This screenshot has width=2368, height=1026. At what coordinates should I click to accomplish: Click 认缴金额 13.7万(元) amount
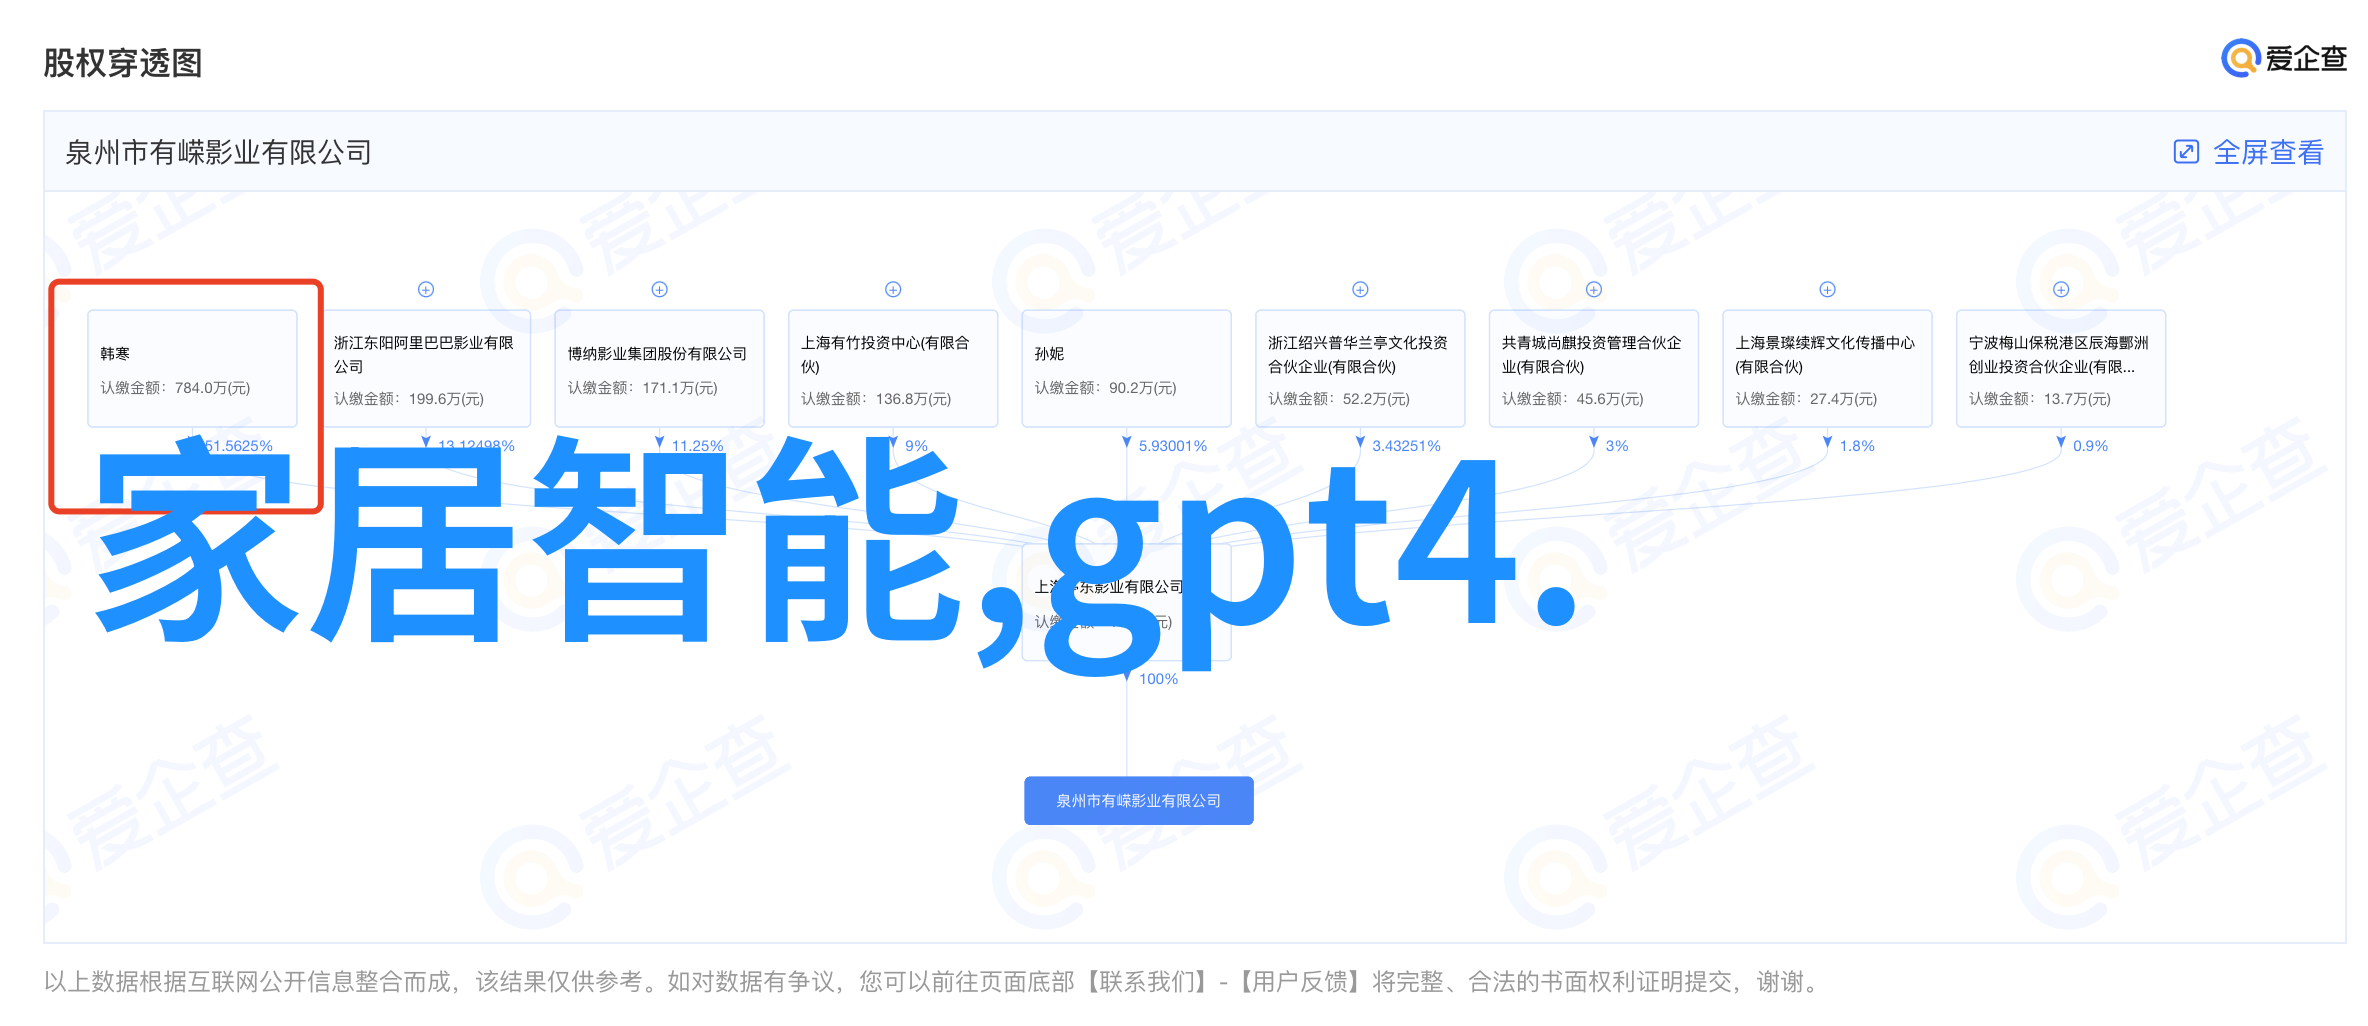click(2040, 399)
